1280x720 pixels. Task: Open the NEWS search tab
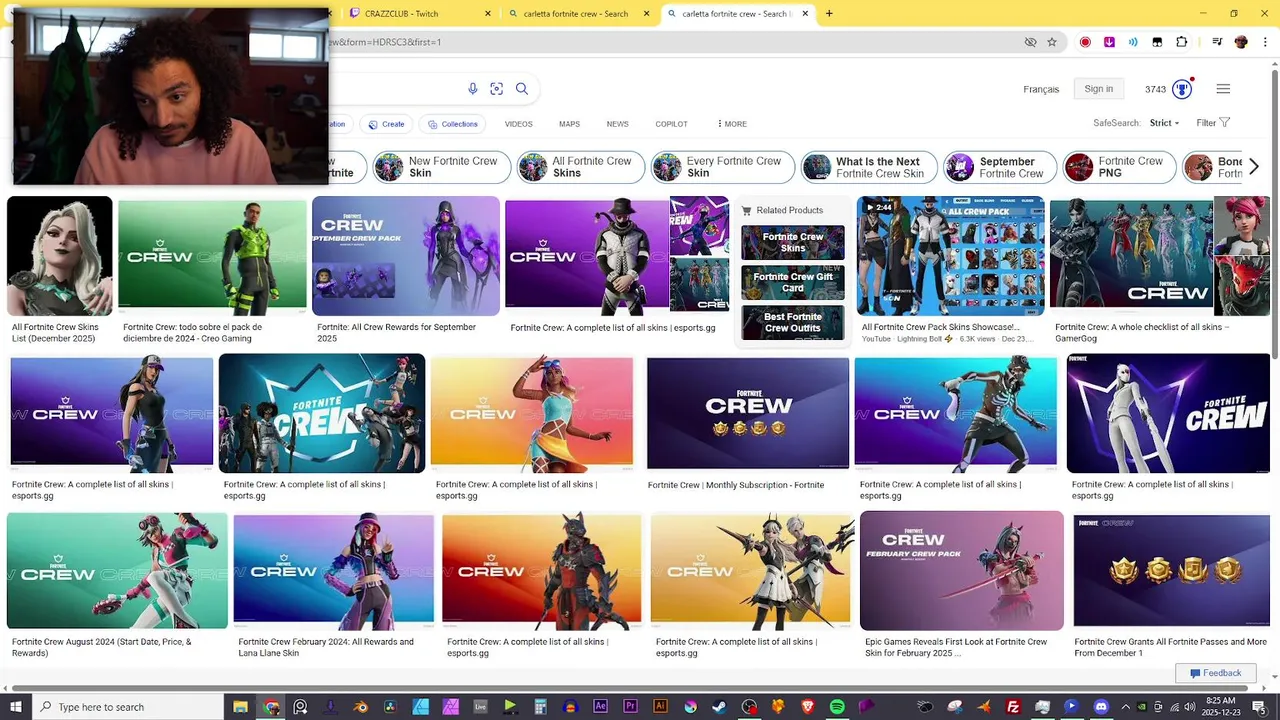pos(617,124)
